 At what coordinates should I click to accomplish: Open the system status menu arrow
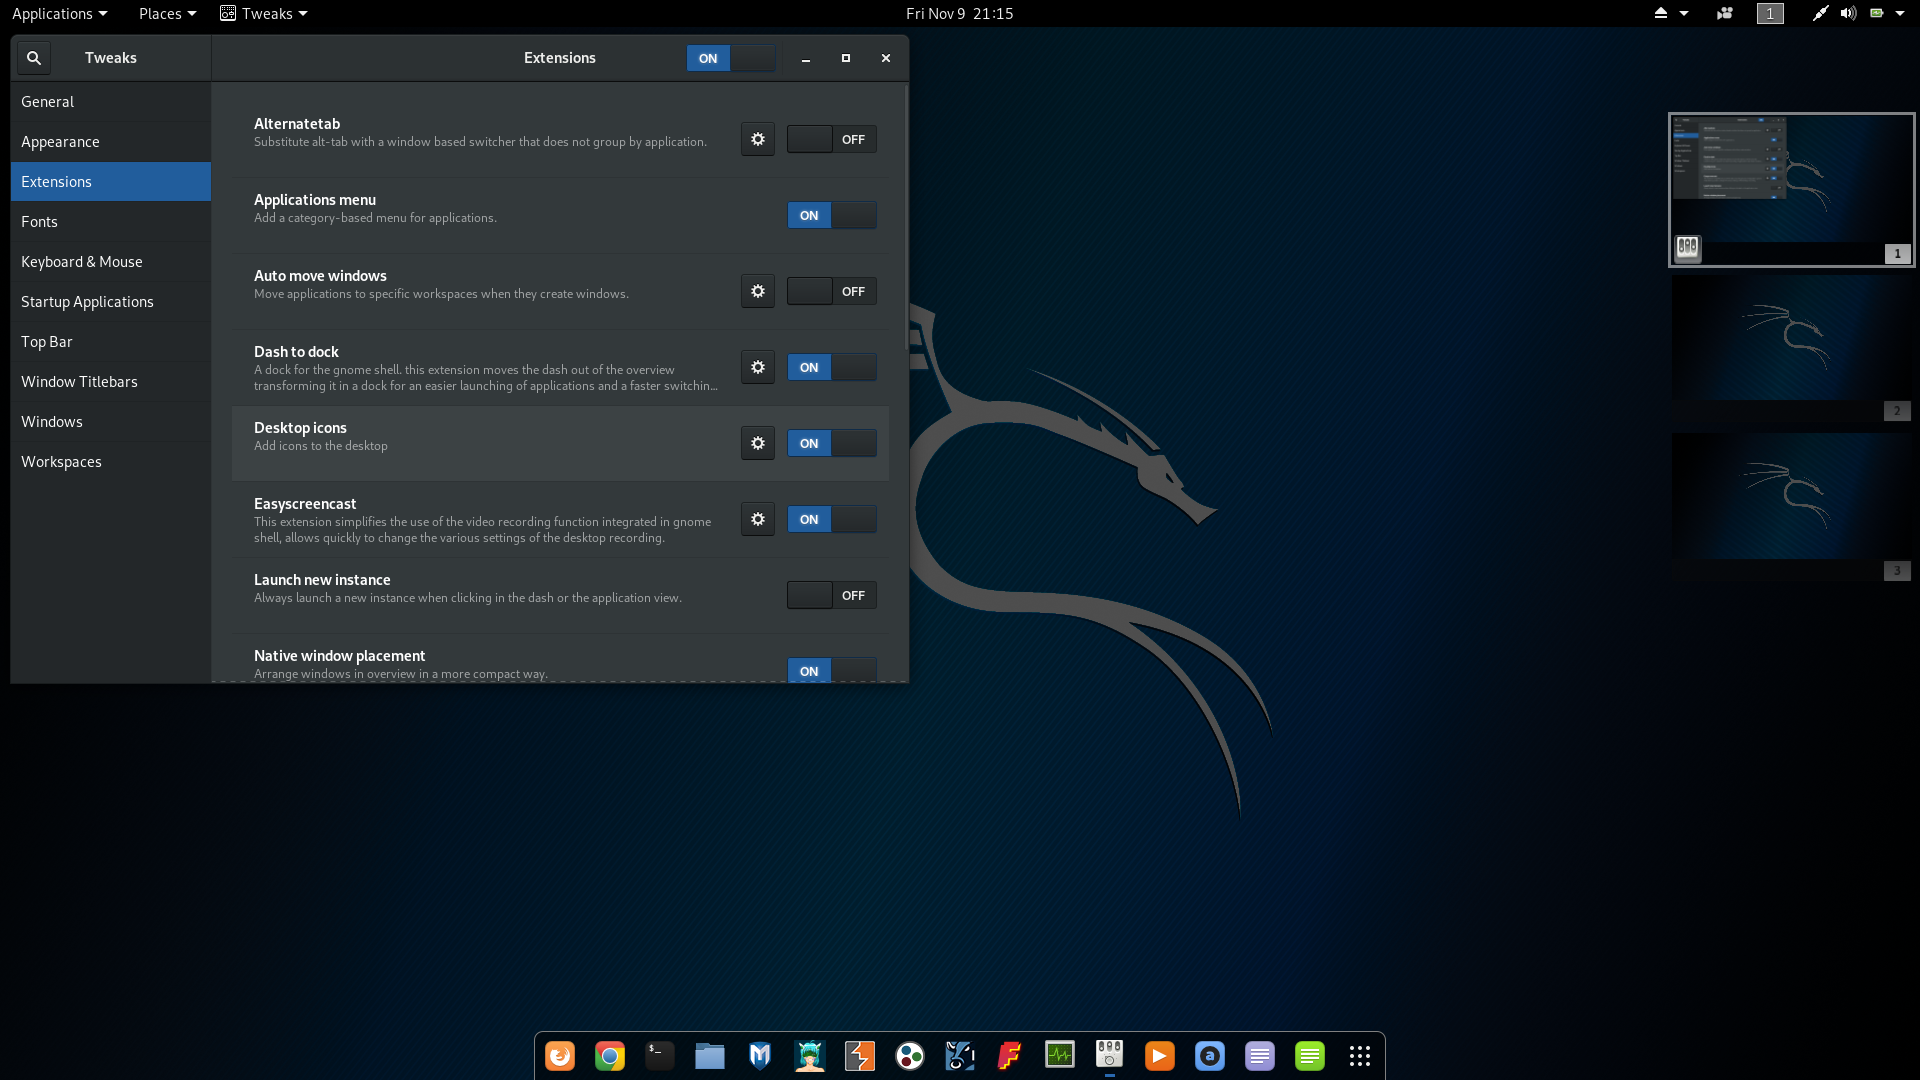point(1900,13)
